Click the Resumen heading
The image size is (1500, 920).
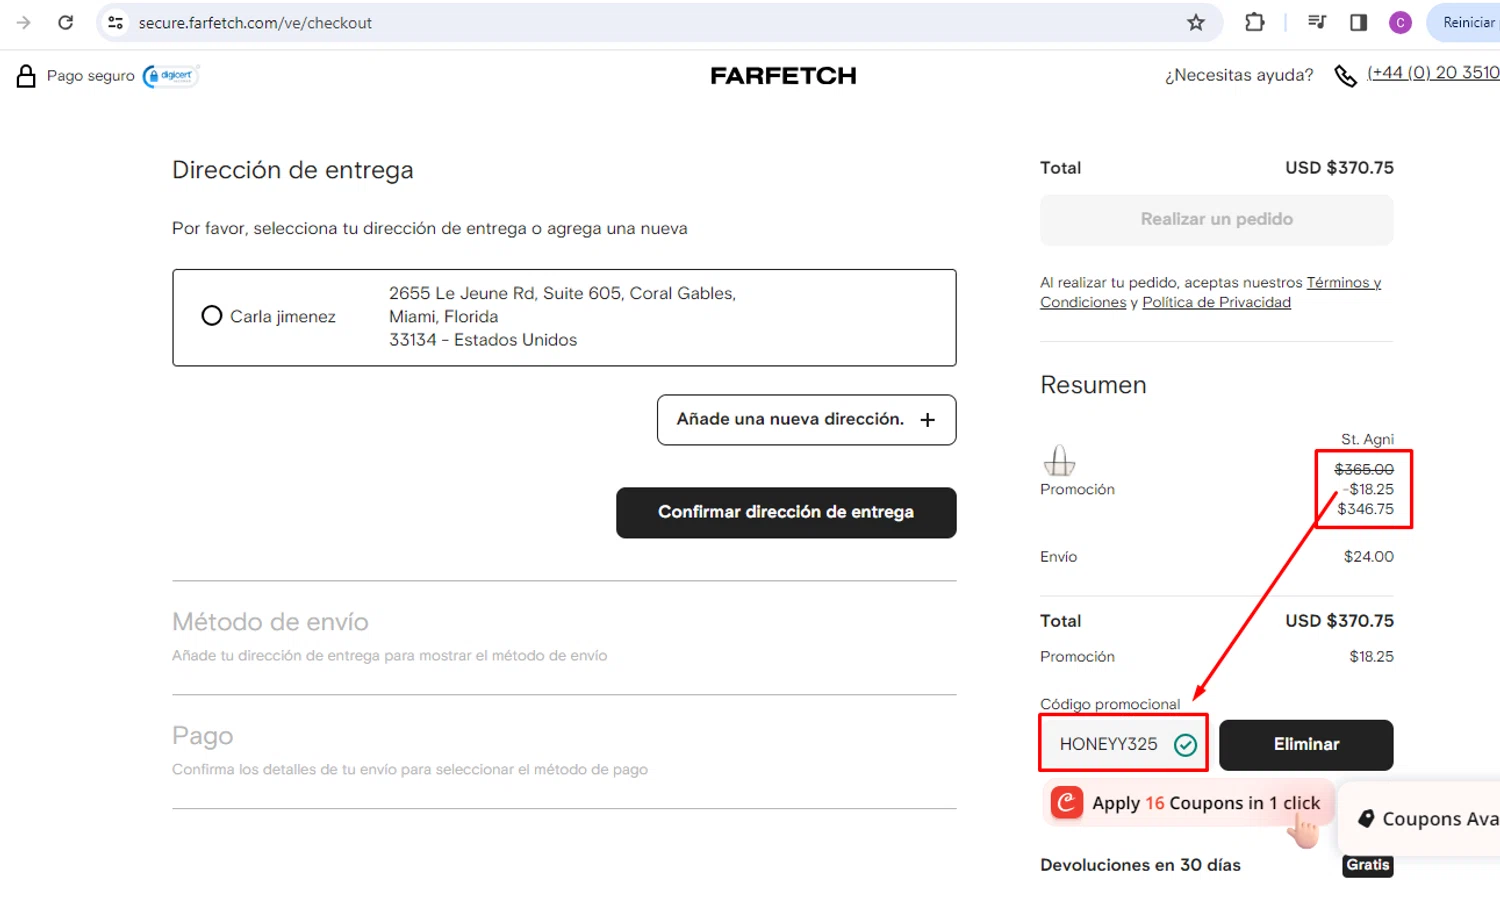(x=1093, y=385)
